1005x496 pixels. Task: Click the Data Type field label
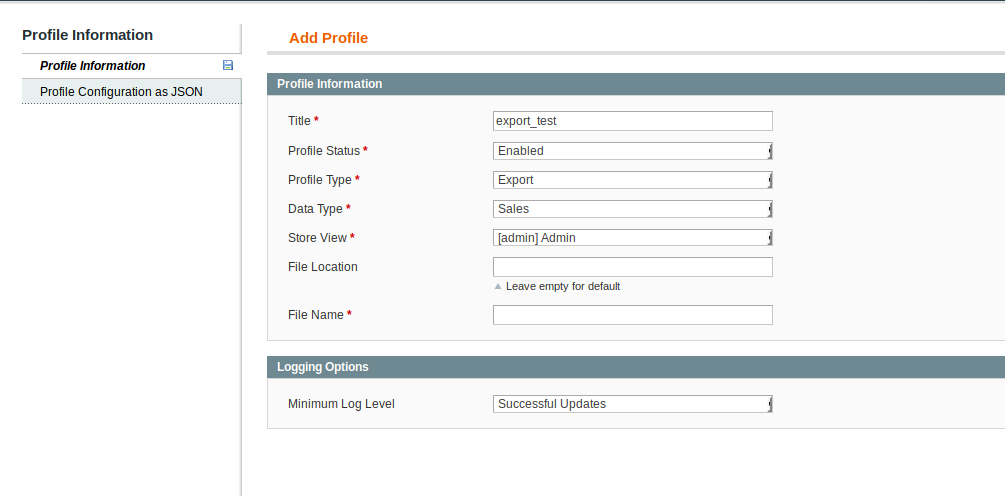point(315,209)
